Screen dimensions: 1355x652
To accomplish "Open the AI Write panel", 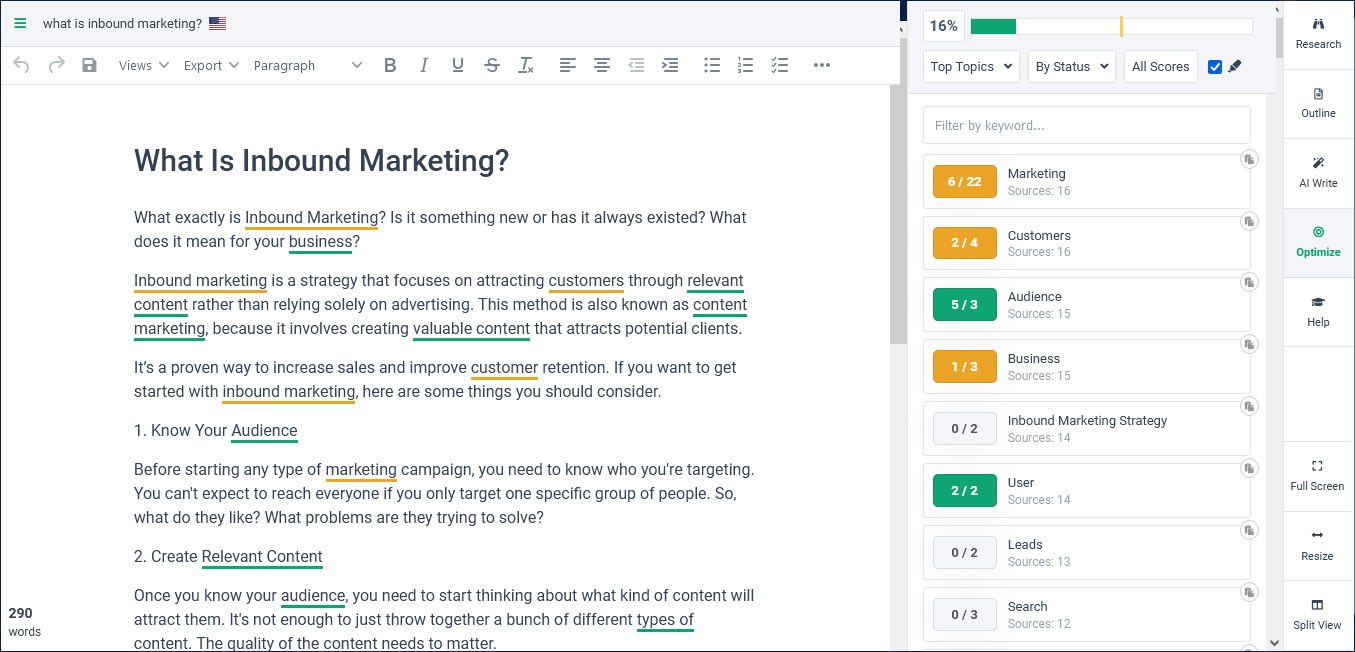I will (1318, 172).
